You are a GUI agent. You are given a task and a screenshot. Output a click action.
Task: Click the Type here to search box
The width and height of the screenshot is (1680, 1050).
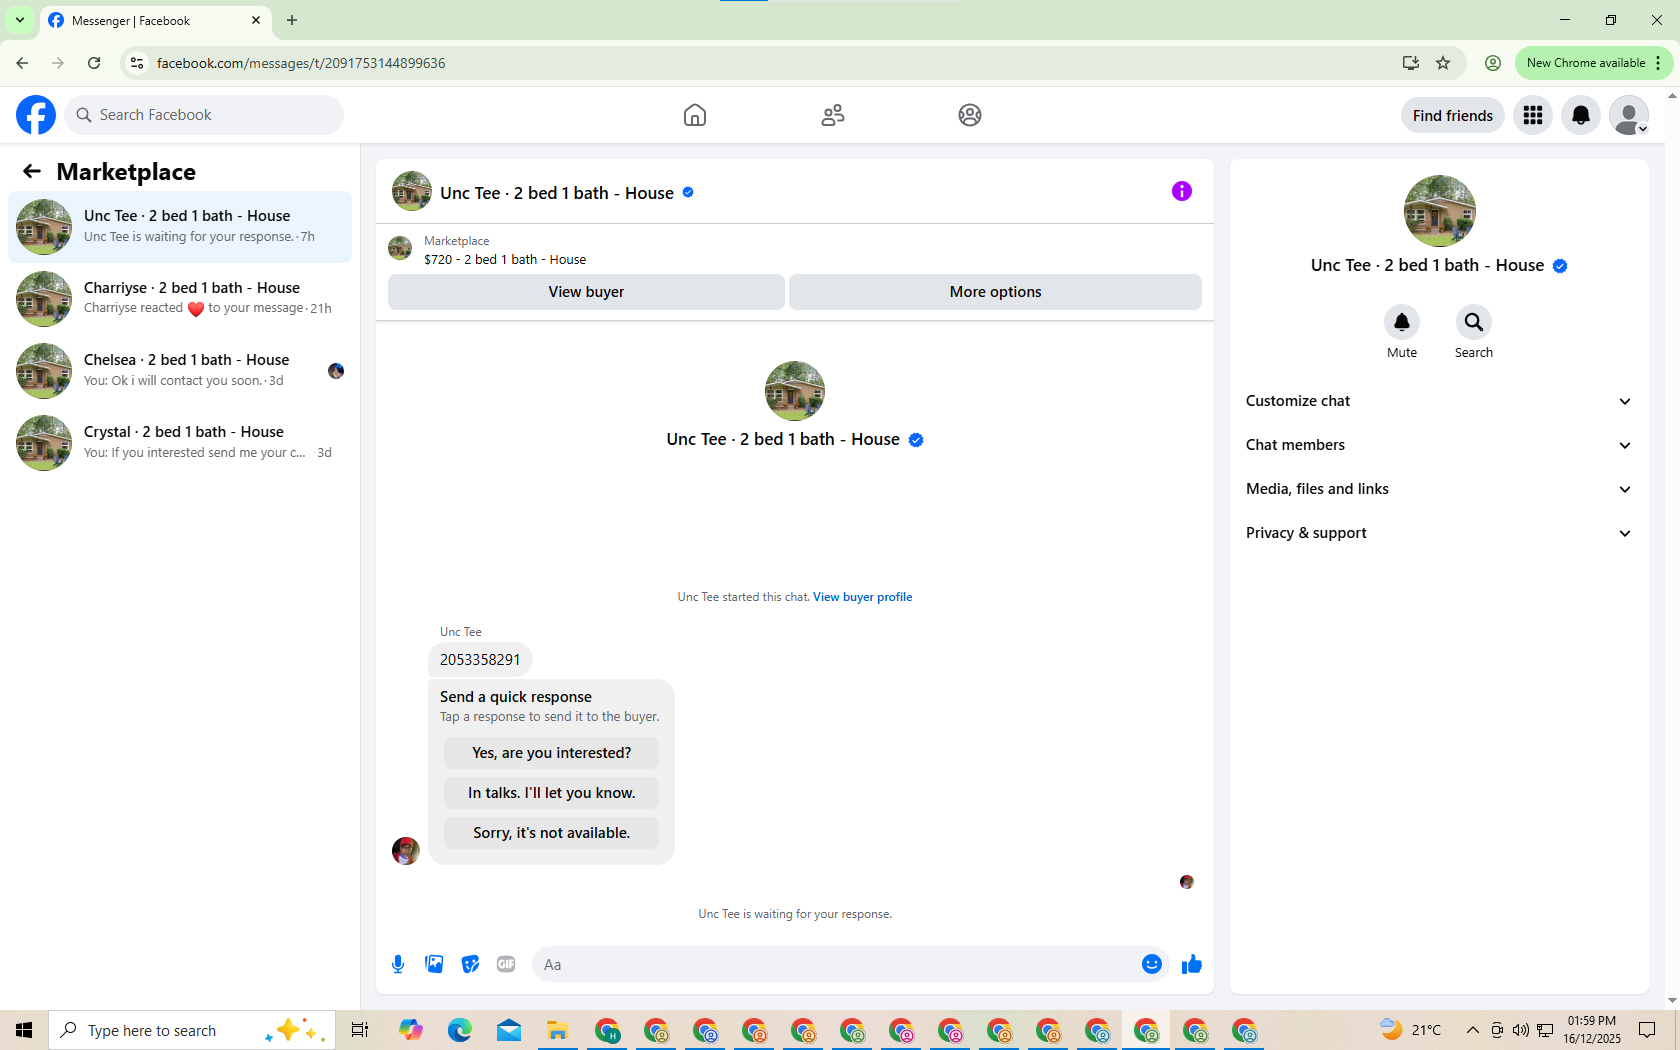(192, 1030)
